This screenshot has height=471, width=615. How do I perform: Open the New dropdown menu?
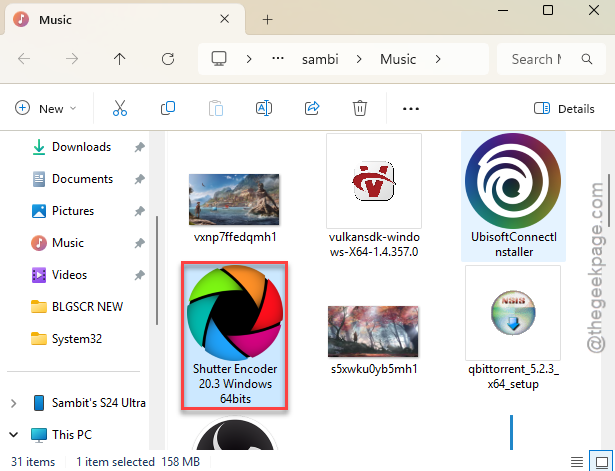pyautogui.click(x=45, y=108)
